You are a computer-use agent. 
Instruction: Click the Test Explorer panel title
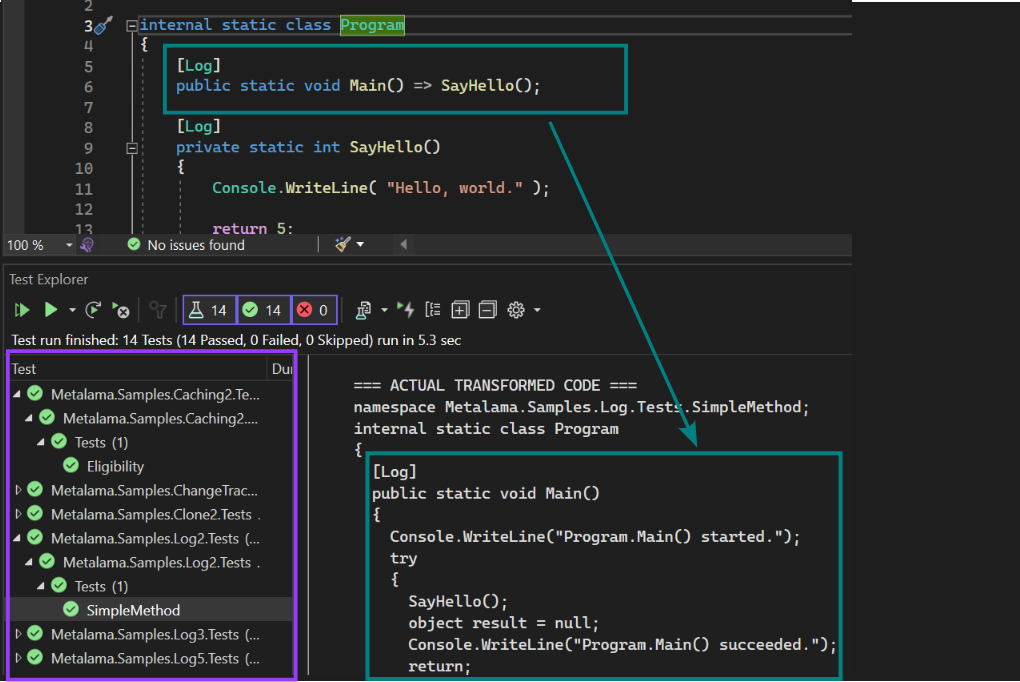49,279
